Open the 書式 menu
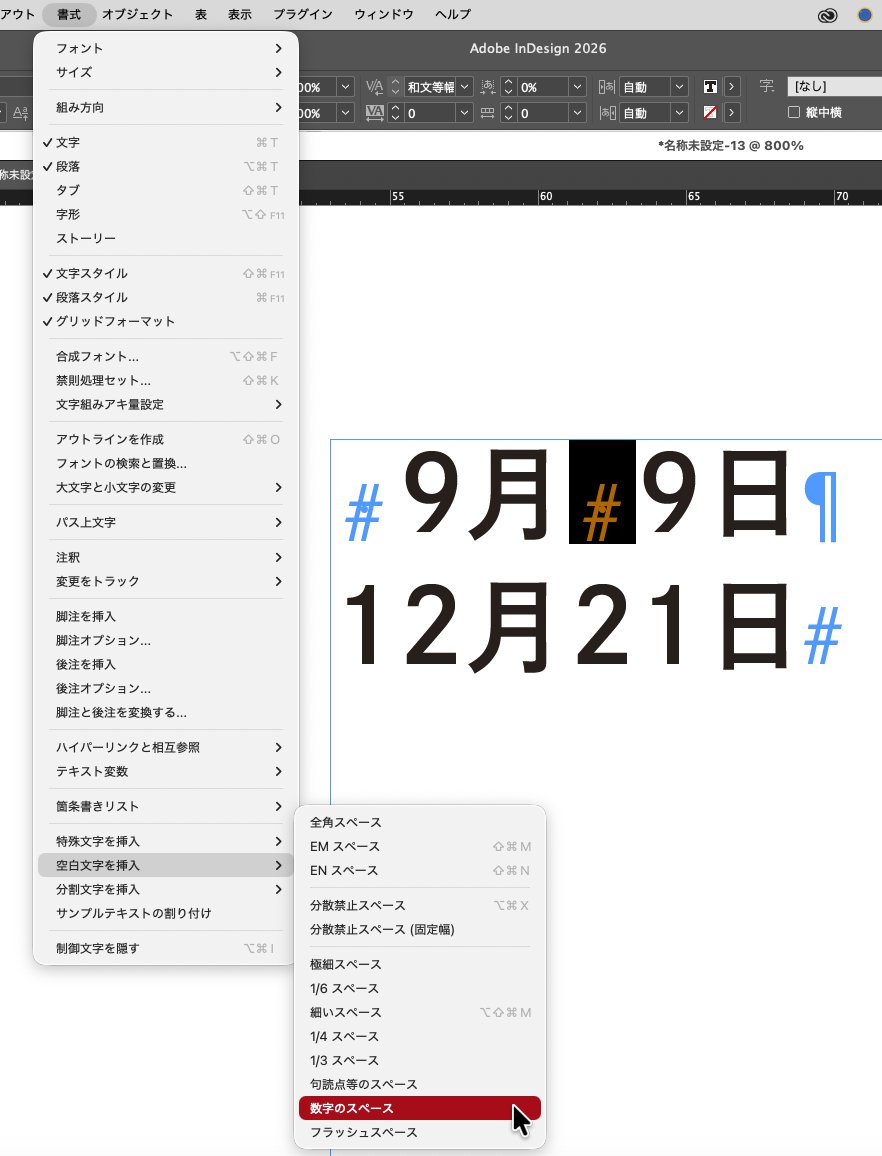This screenshot has height=1156, width=882. (x=69, y=14)
